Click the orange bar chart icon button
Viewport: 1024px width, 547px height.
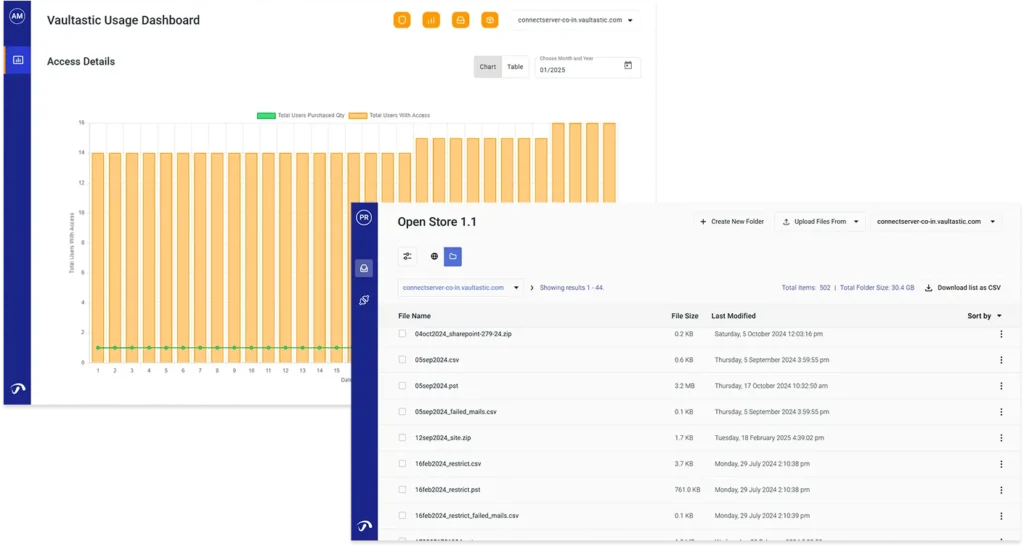431,20
